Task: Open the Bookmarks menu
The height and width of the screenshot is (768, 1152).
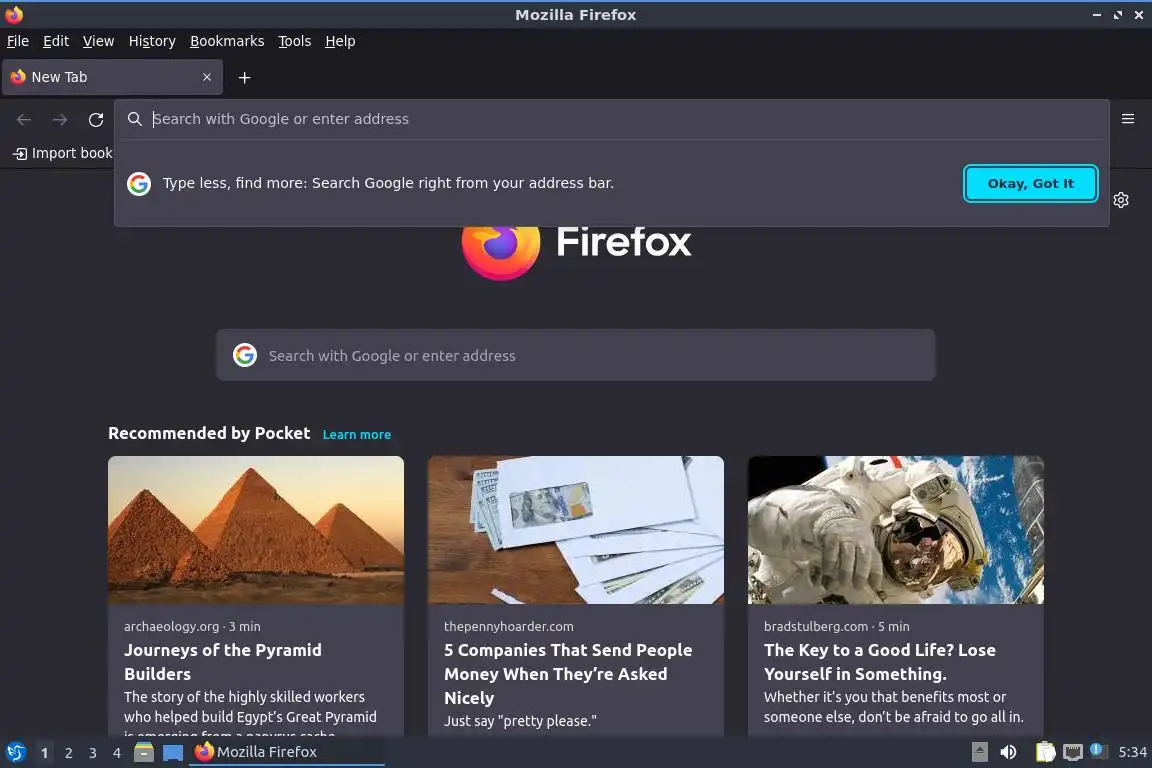Action: [227, 41]
